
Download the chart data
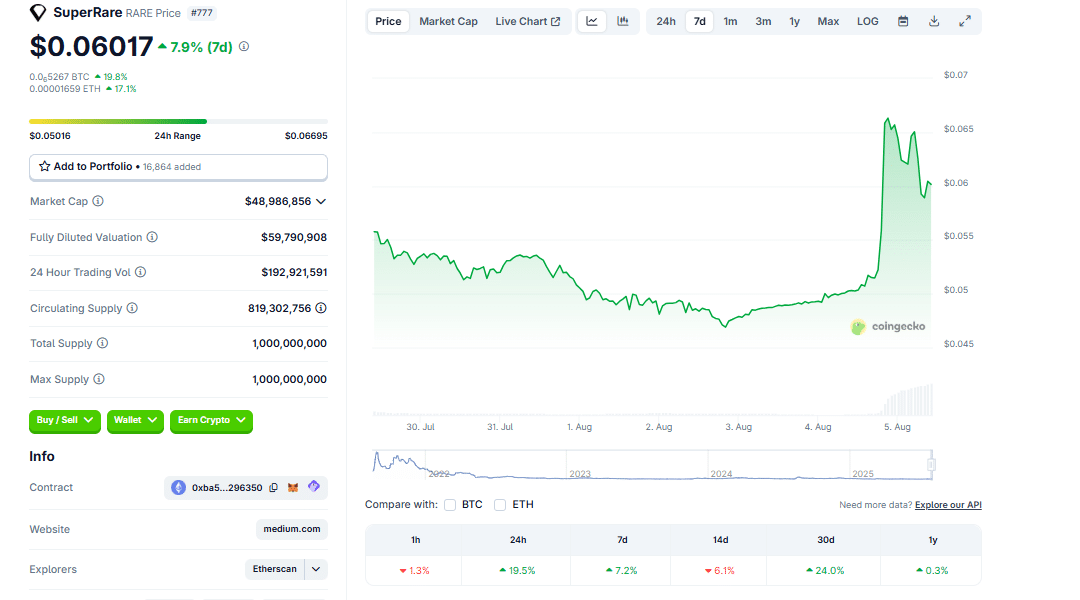(934, 21)
